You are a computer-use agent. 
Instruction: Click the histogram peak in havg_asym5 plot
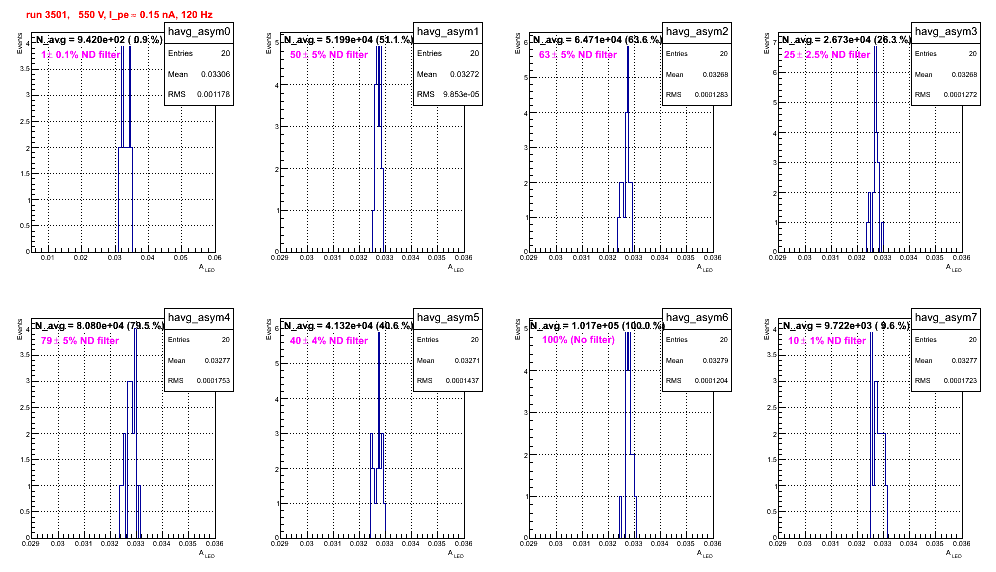coord(379,334)
